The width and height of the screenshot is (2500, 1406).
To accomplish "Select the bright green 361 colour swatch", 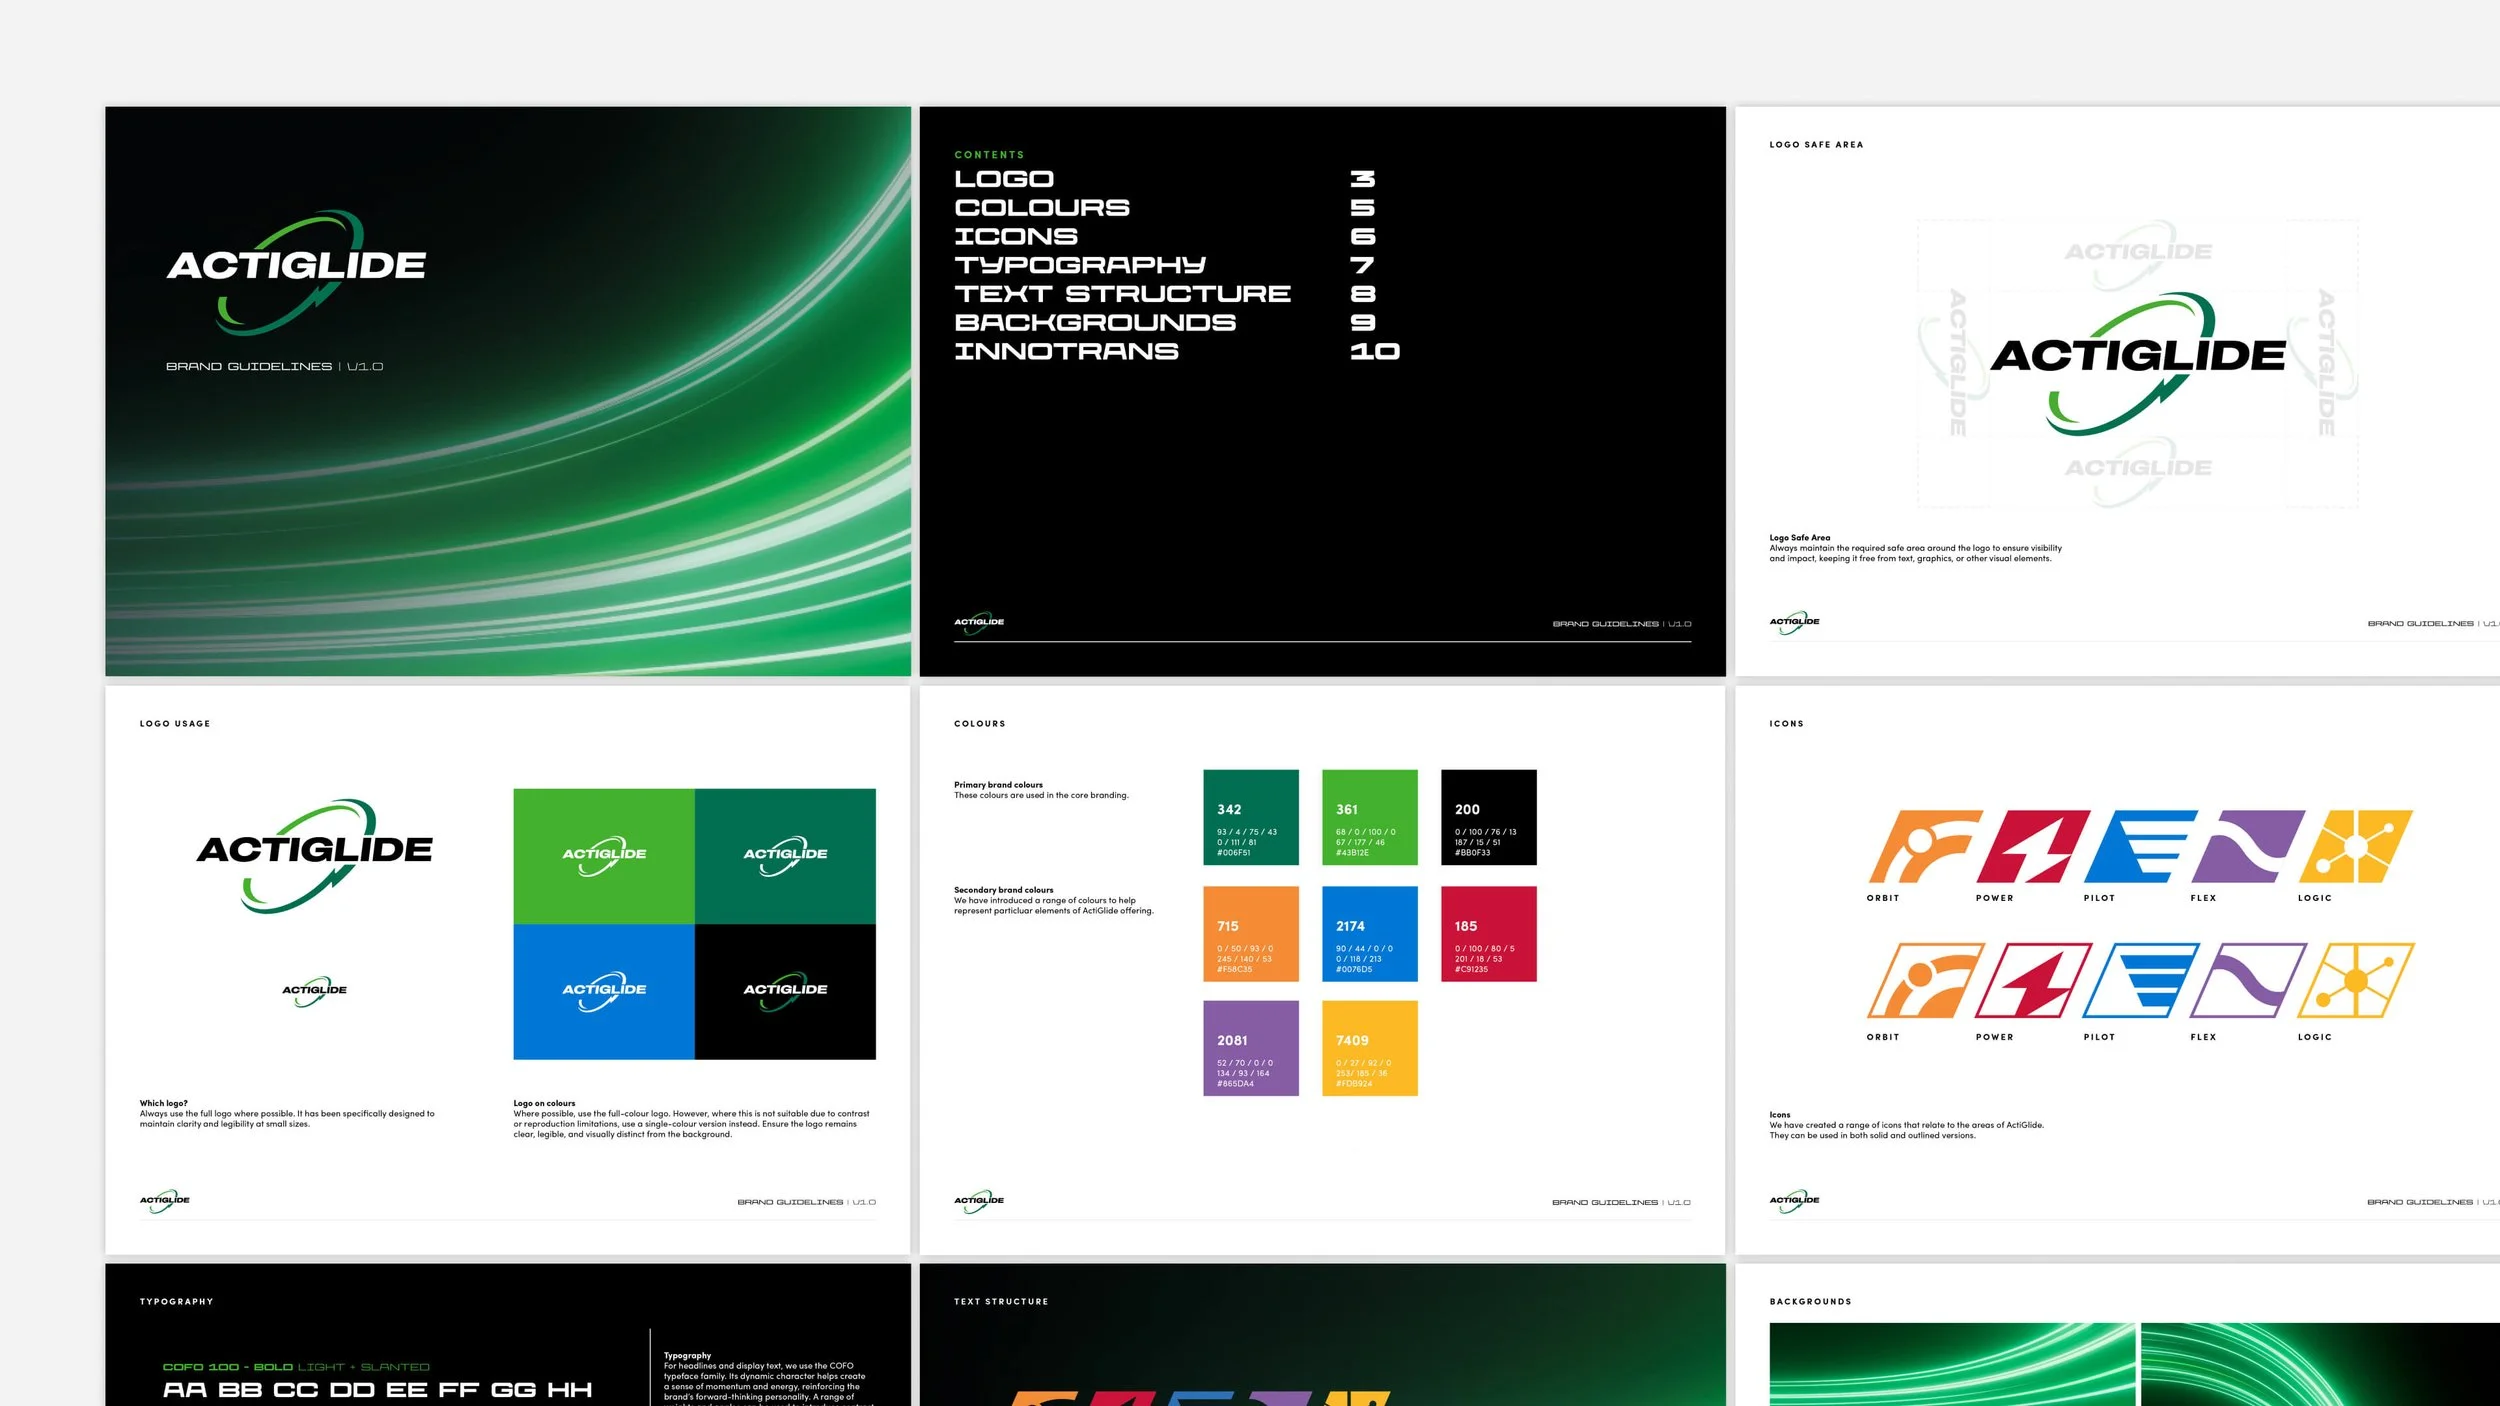I will click(1370, 817).
